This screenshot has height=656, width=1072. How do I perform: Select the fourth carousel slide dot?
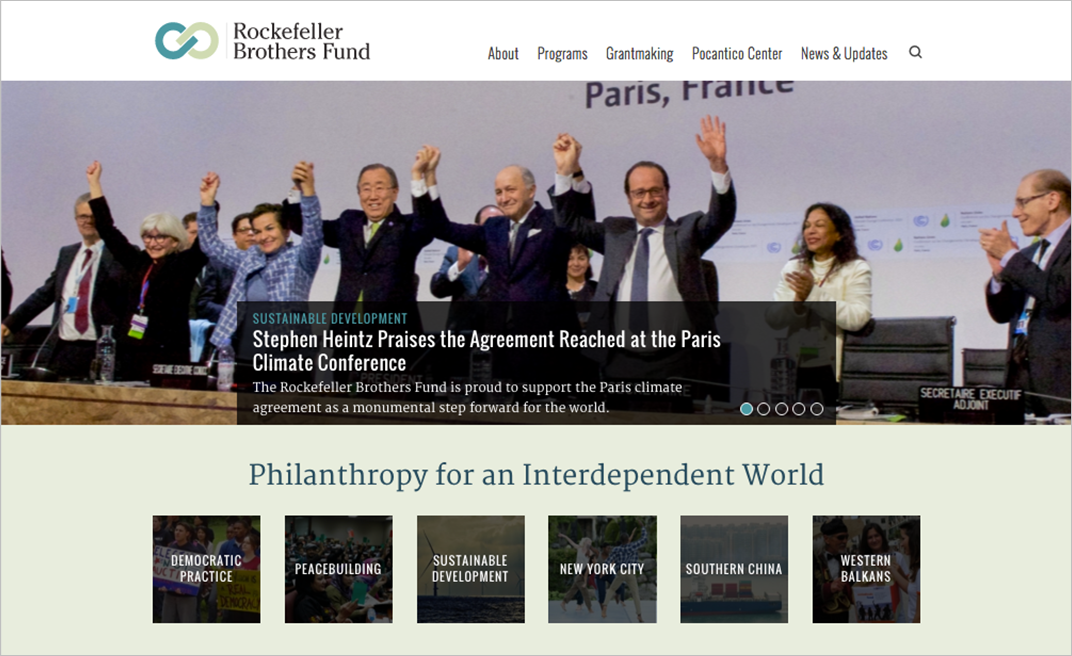799,409
